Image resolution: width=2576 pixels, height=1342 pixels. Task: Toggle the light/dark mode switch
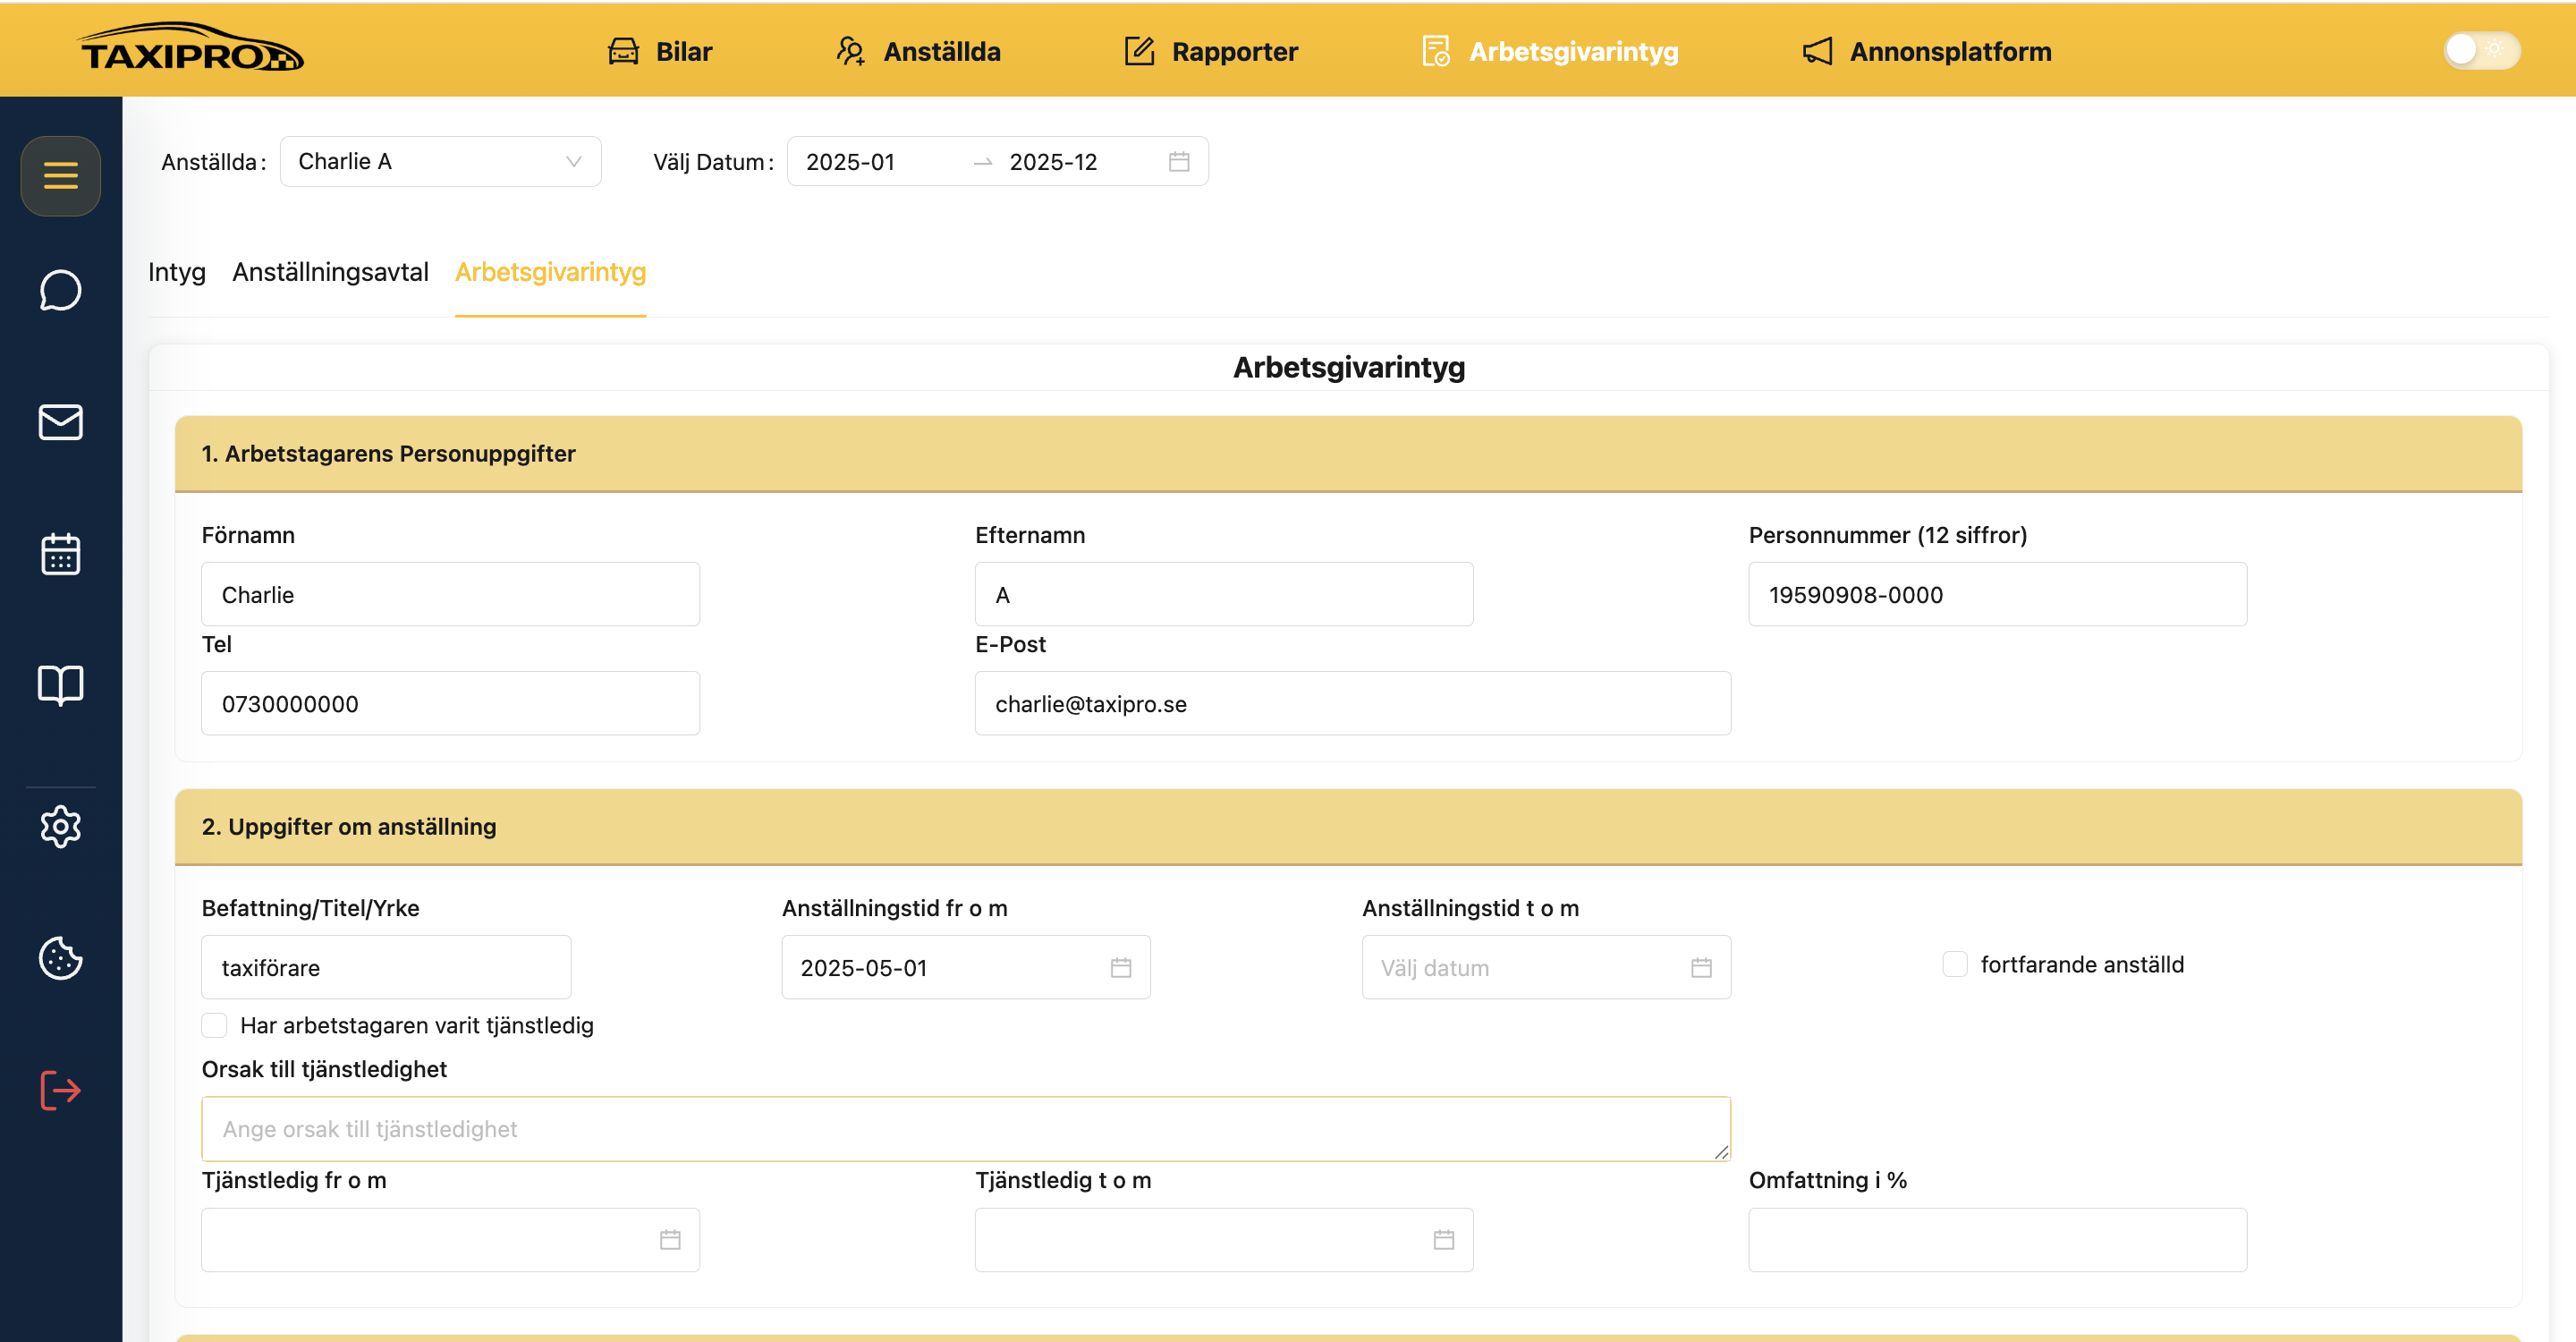2482,50
